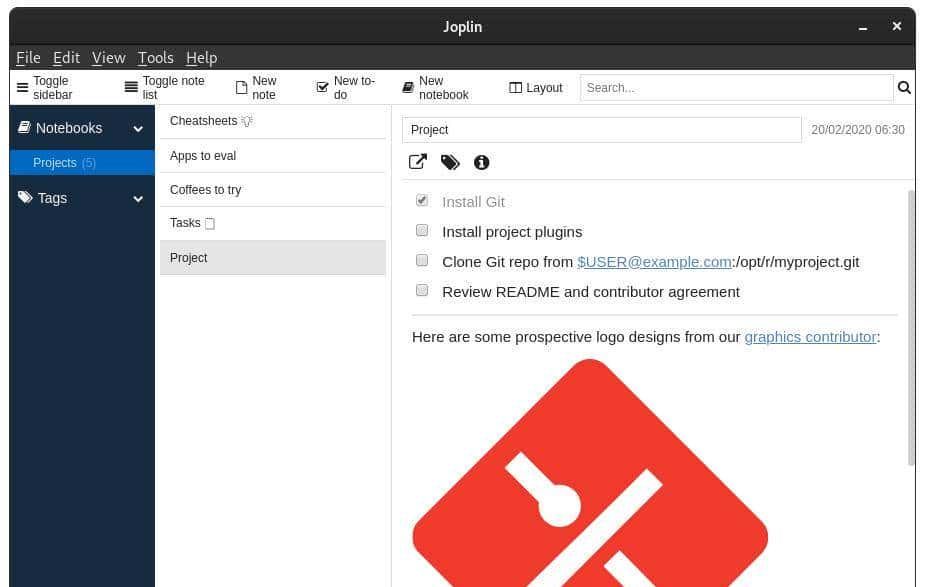This screenshot has height=587, width=925.
Task: Change the Layout from toolbar
Action: point(536,88)
